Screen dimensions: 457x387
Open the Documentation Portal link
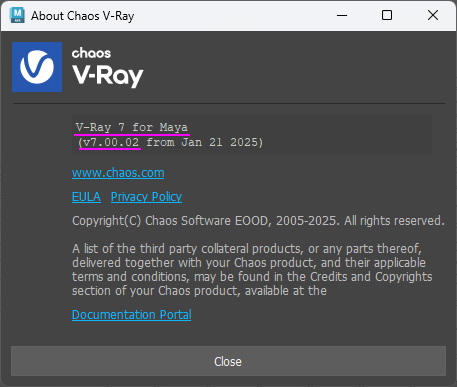(132, 315)
